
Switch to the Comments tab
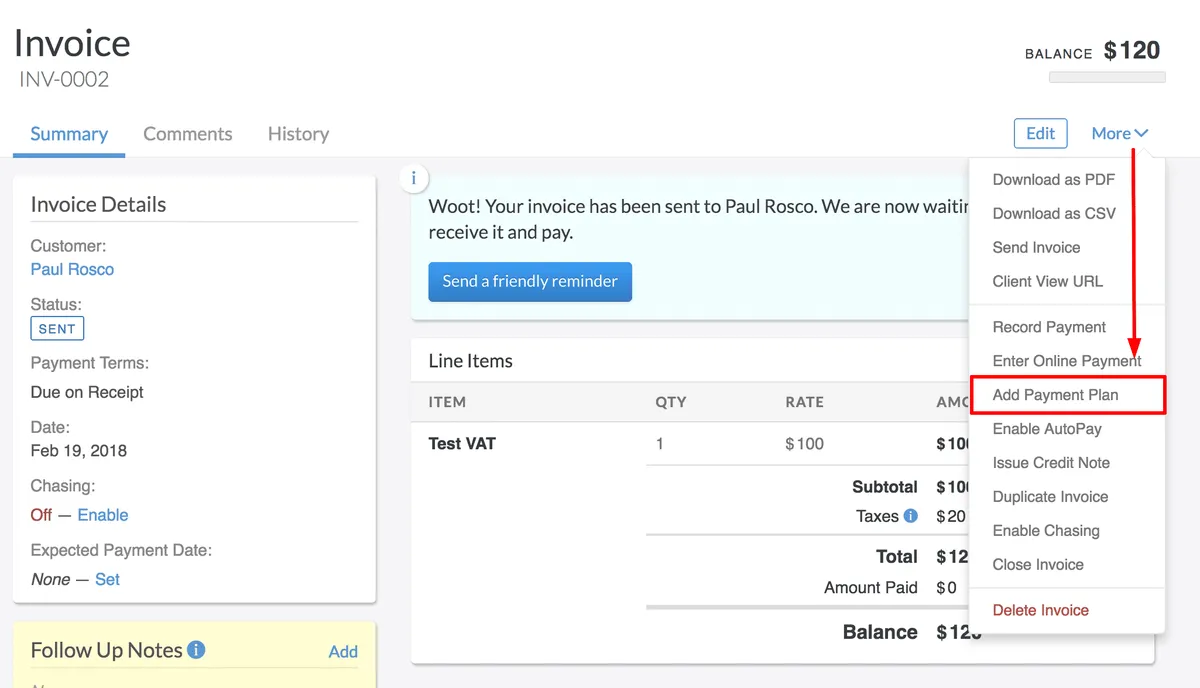[x=187, y=134]
